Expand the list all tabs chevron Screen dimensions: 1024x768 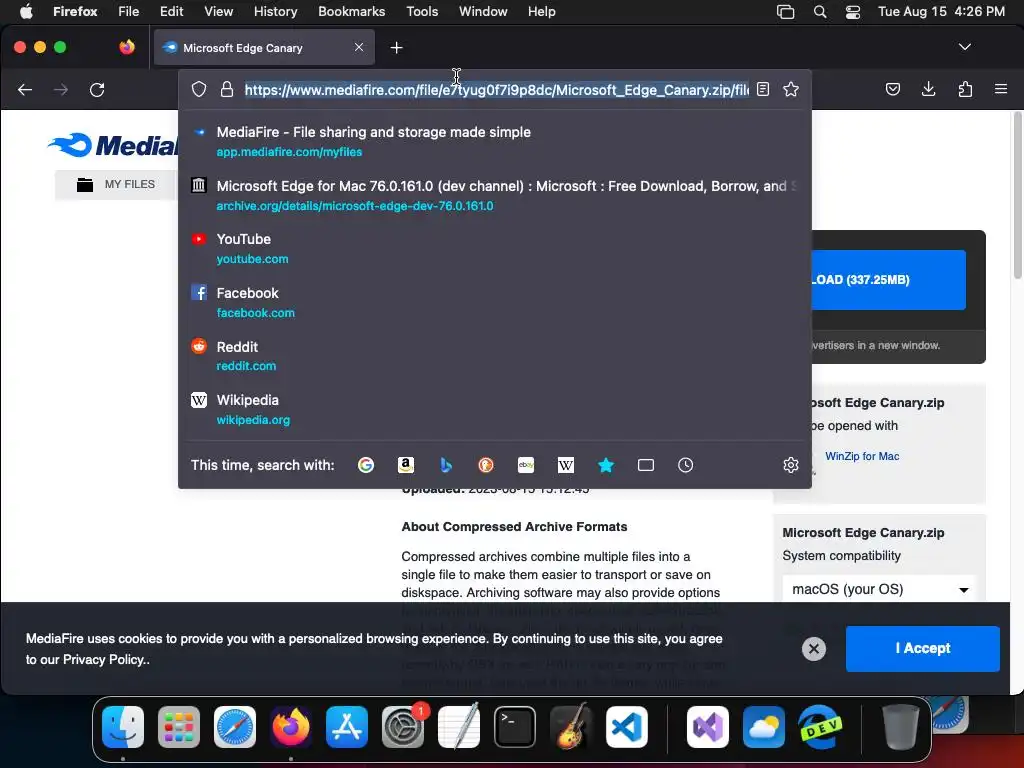coord(965,47)
